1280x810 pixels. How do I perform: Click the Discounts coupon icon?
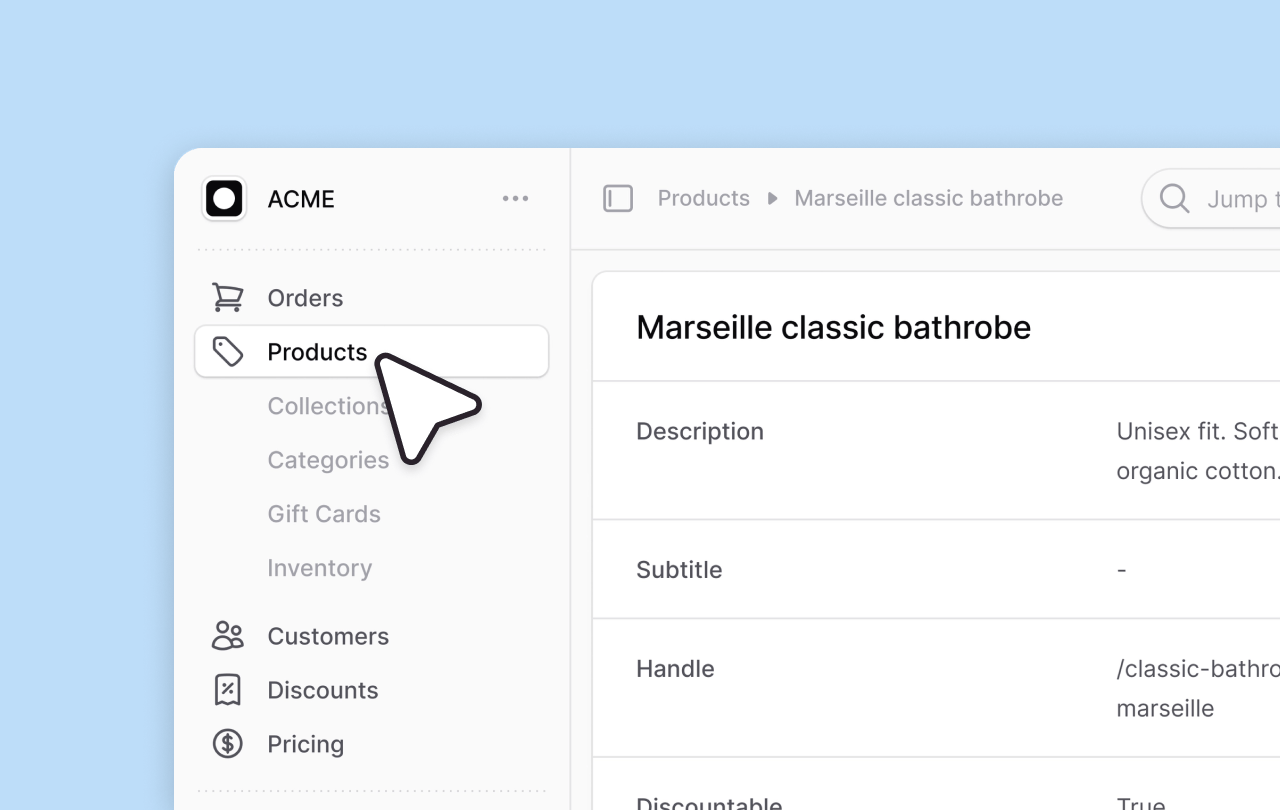[x=227, y=689]
